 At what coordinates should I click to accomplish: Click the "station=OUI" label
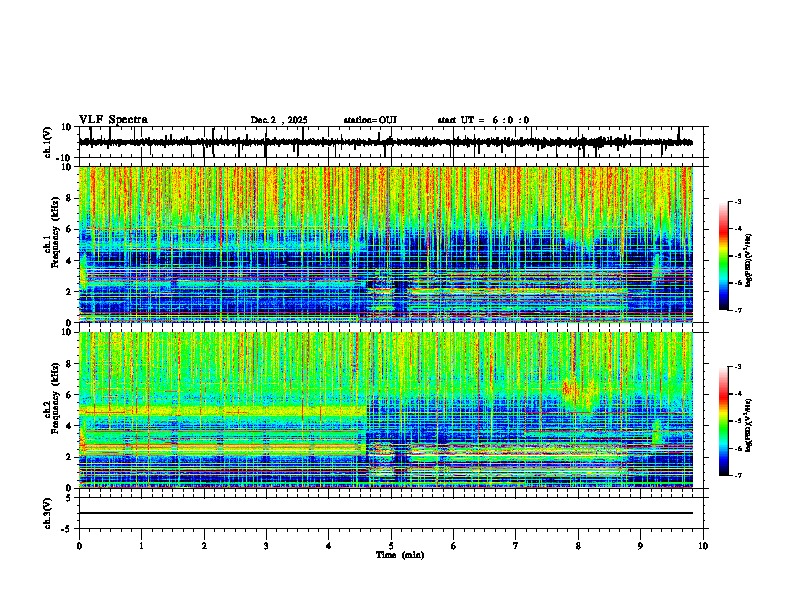(x=370, y=120)
